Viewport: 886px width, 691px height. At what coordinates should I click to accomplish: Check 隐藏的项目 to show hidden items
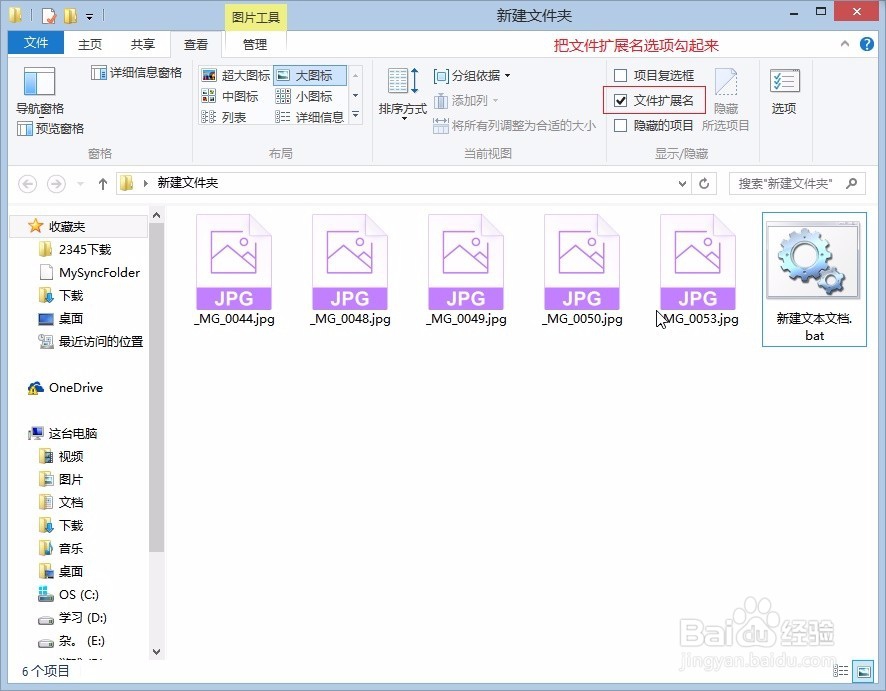(620, 126)
